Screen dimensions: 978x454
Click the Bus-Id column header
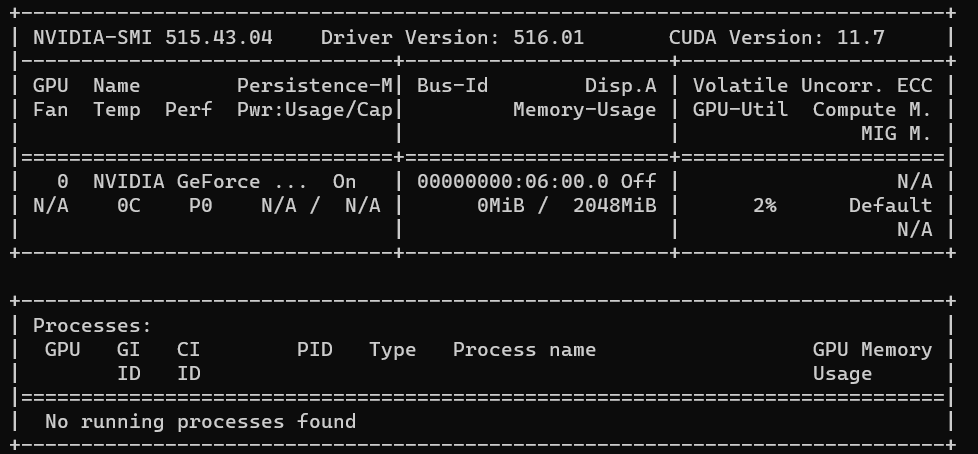pyautogui.click(x=452, y=85)
